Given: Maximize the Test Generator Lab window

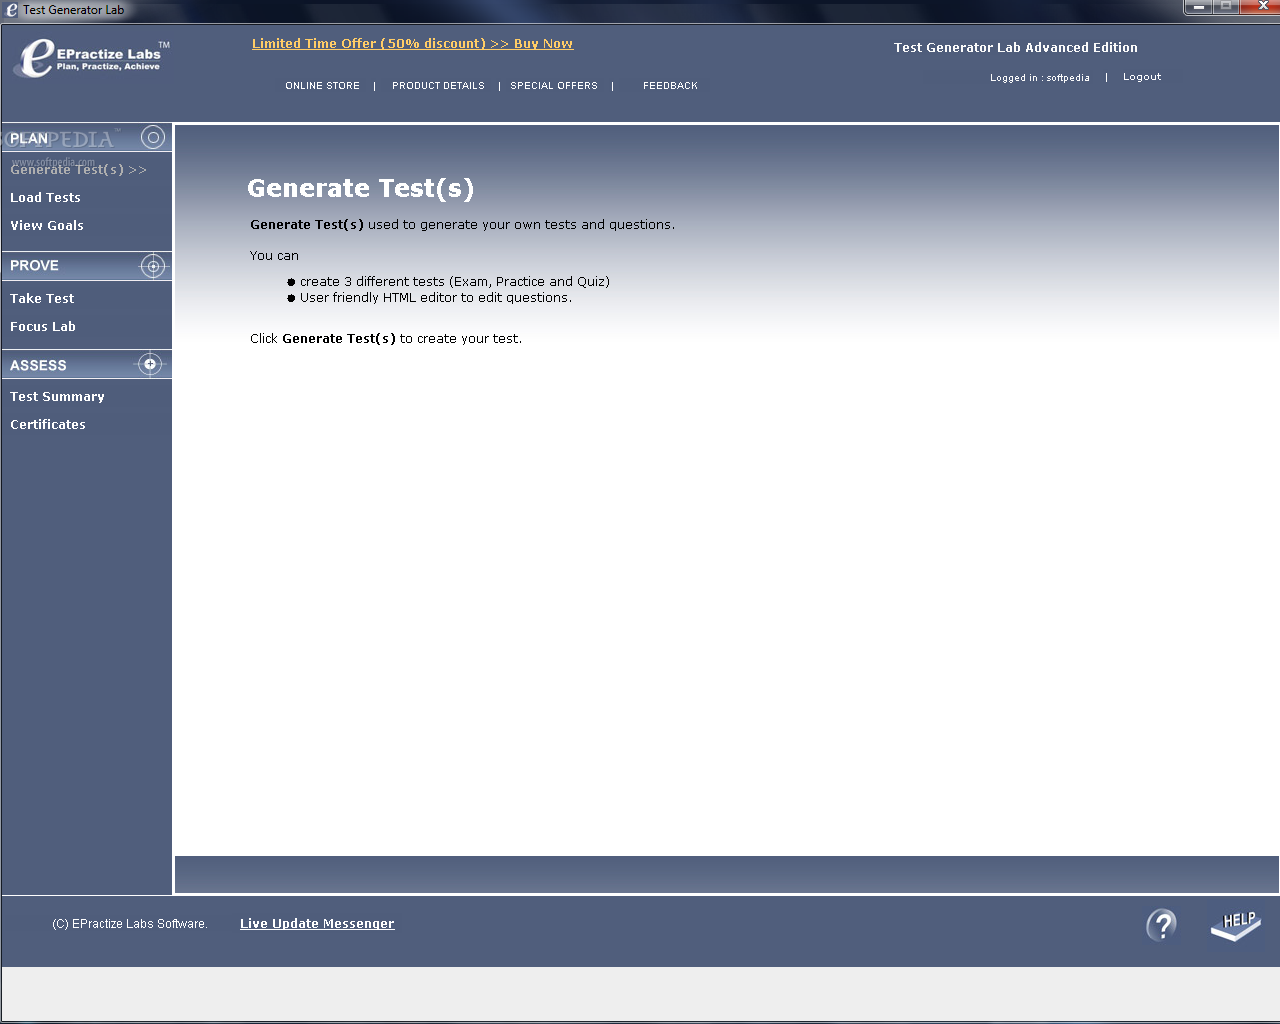Looking at the screenshot, I should pos(1226,7).
